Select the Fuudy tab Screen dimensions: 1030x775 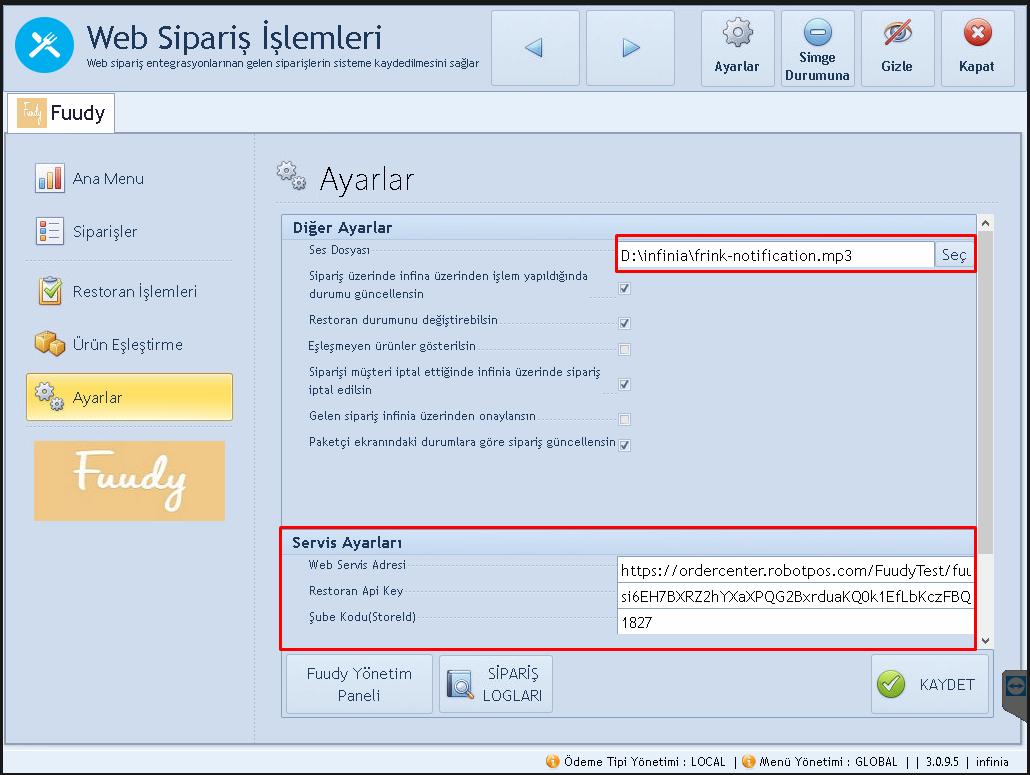(61, 113)
